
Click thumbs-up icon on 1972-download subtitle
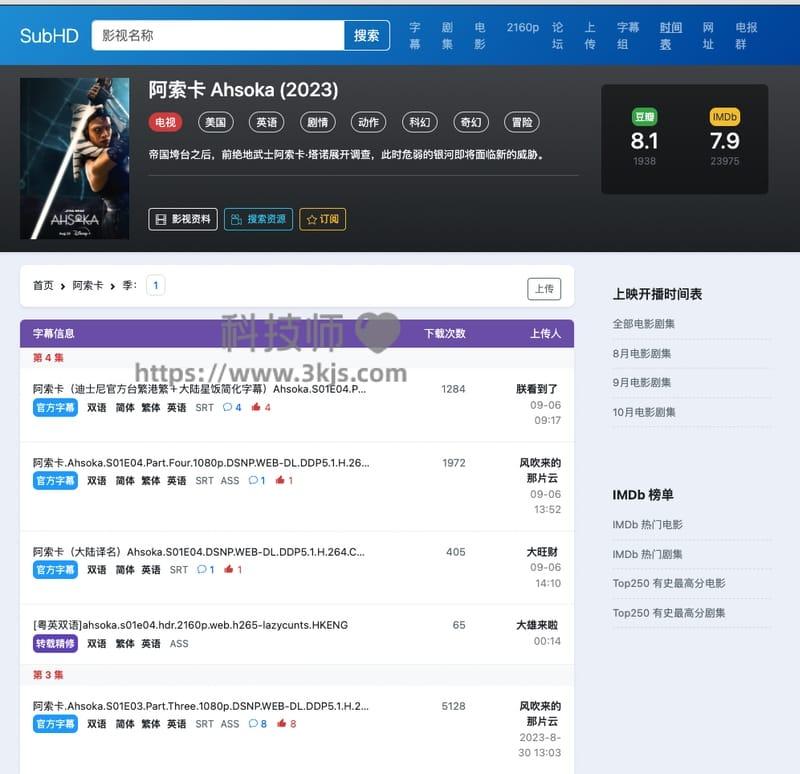[x=280, y=480]
